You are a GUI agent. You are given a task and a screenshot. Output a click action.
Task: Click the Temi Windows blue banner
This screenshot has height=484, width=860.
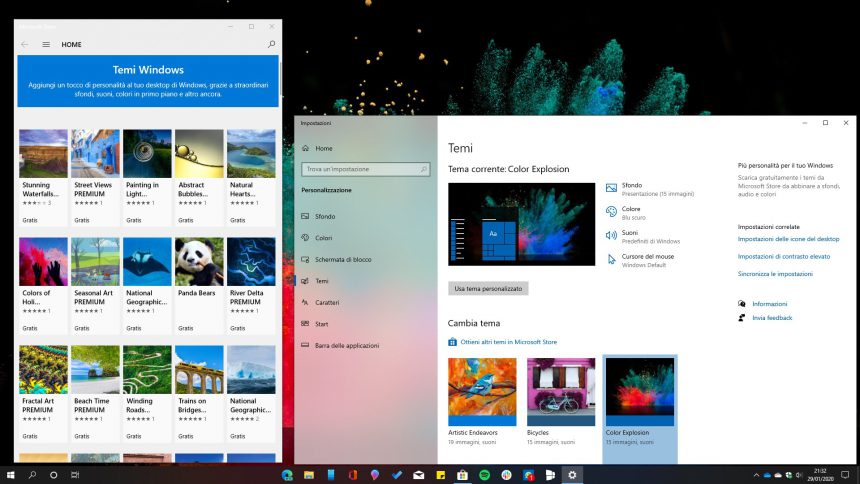(148, 81)
